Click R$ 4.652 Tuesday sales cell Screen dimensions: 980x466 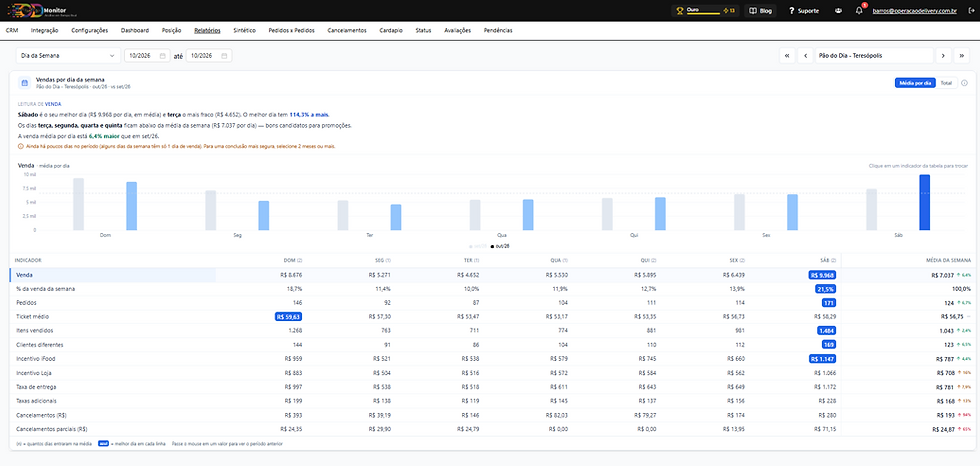click(468, 275)
